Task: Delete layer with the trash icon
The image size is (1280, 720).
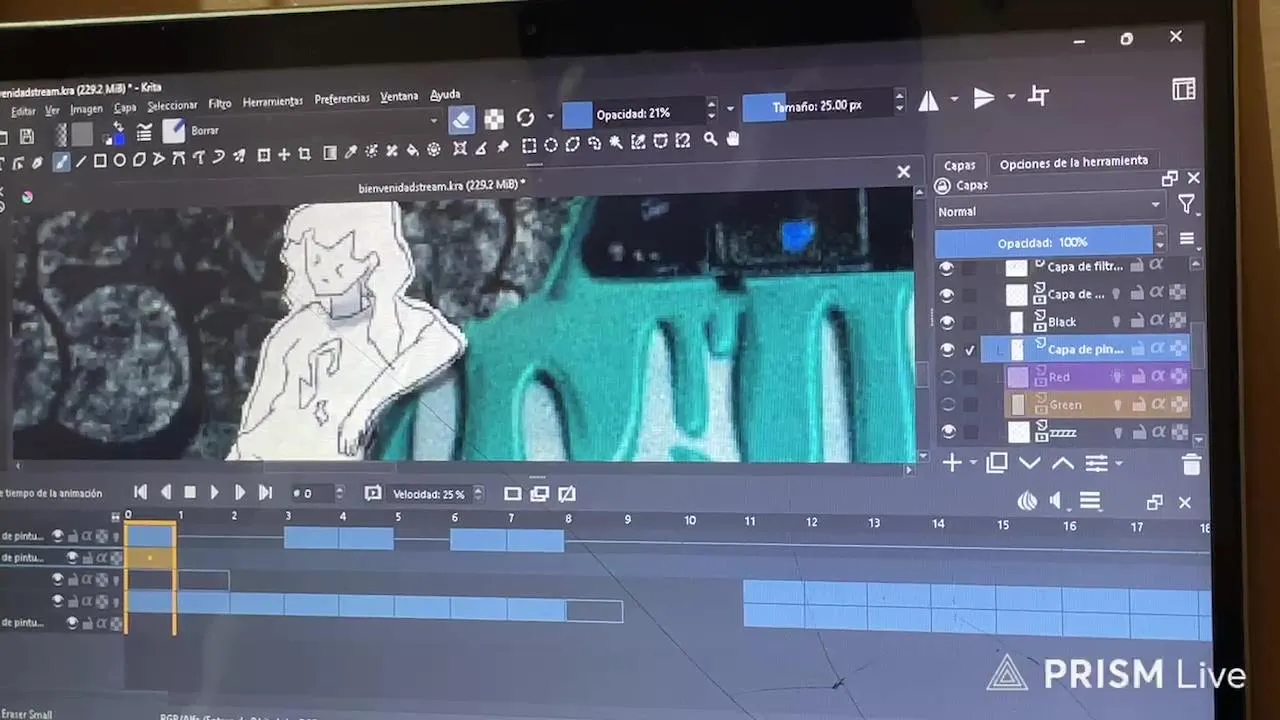Action: (1190, 464)
